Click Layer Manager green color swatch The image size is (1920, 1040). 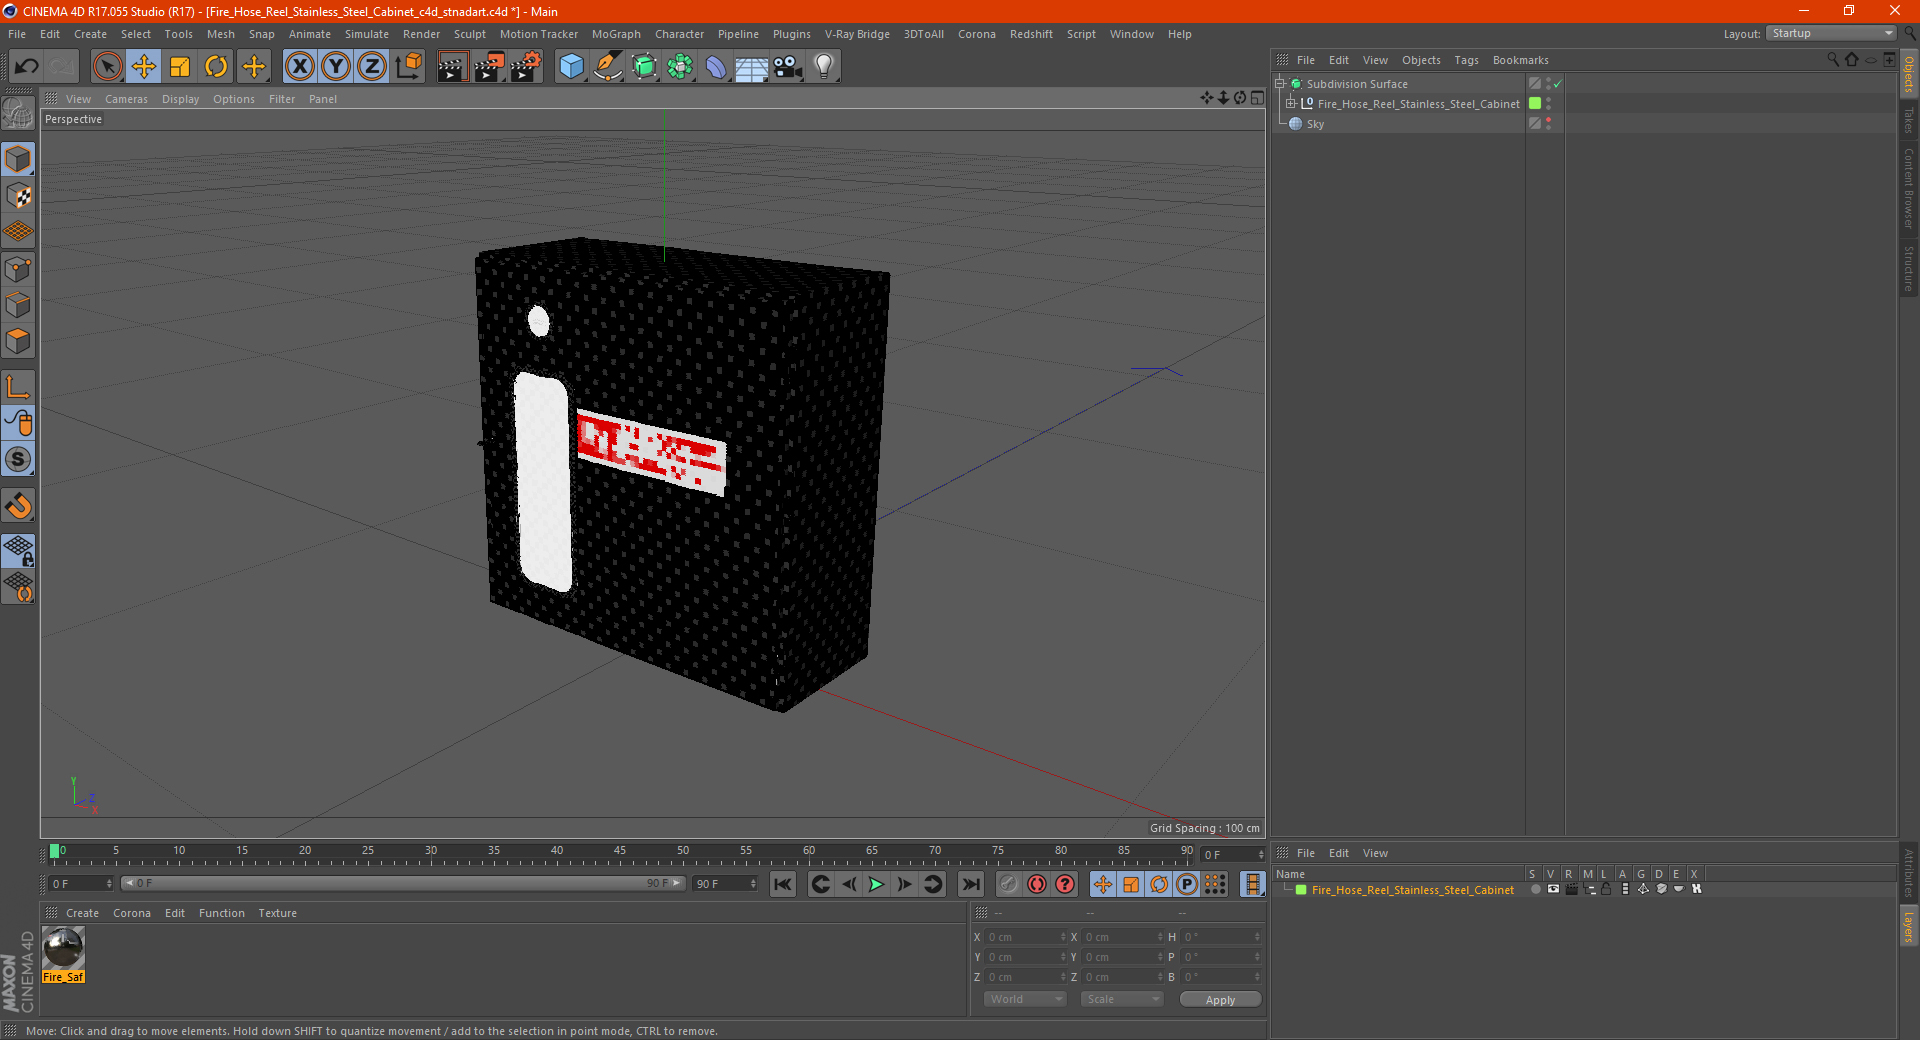[x=1301, y=890]
